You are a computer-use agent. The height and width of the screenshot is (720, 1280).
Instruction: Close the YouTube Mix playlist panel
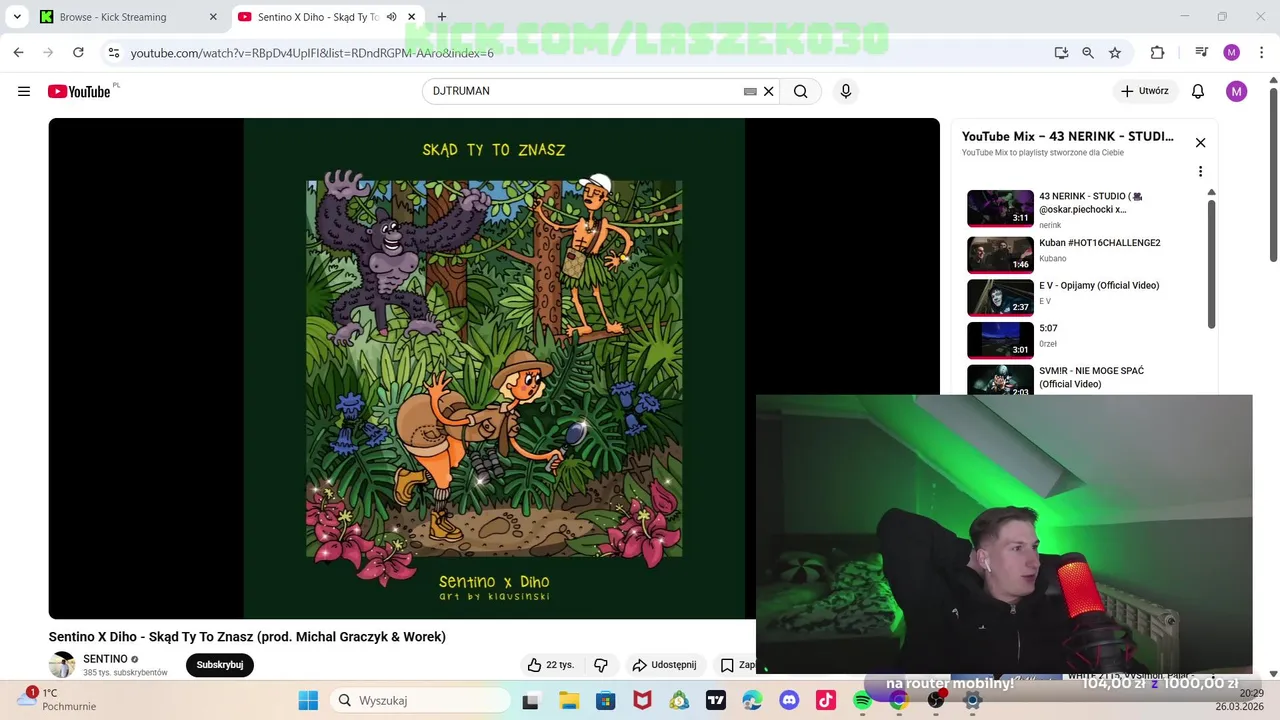pyautogui.click(x=1200, y=143)
